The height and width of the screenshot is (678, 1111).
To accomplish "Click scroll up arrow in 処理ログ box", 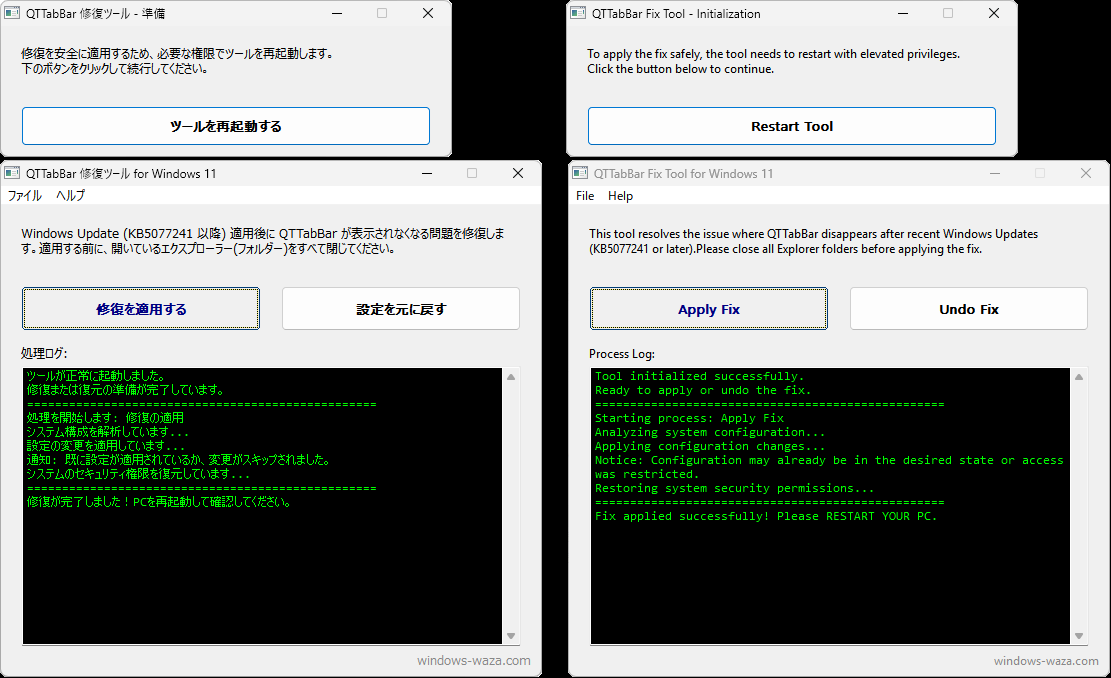I will coord(511,377).
